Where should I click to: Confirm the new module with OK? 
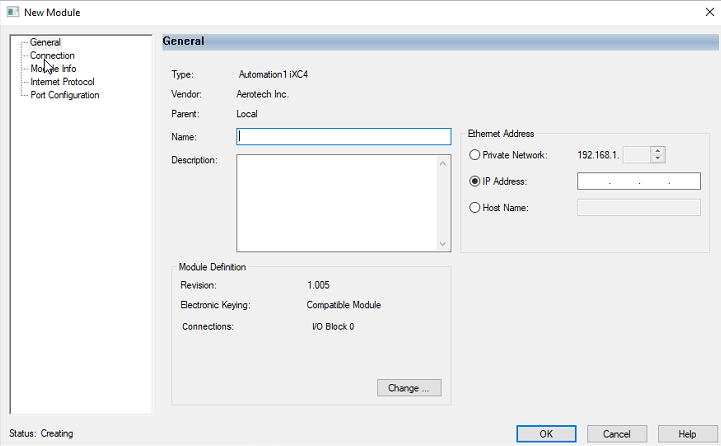point(546,434)
